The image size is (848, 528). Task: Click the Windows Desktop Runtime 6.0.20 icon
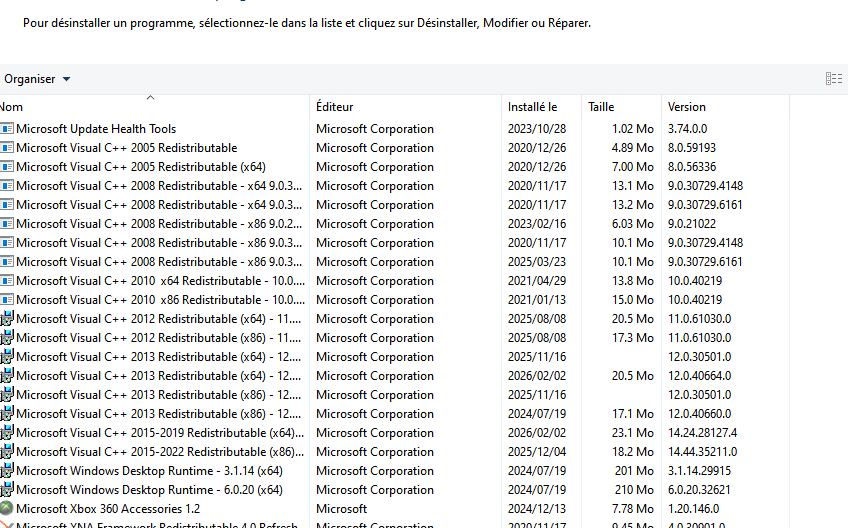(7, 490)
